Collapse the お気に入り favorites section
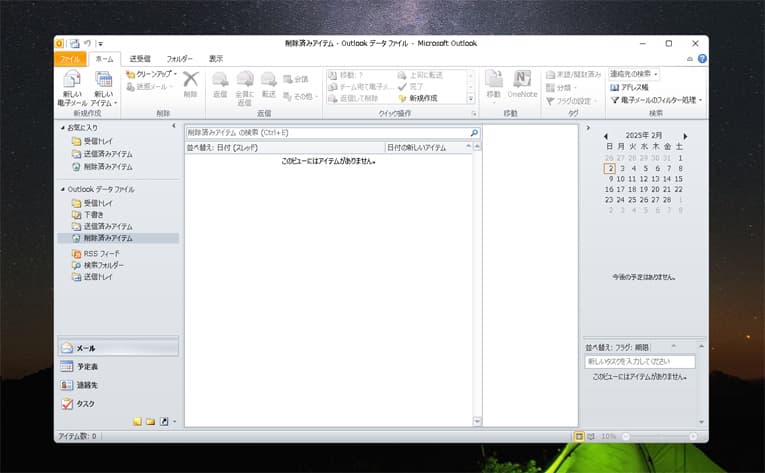Screen dimensions: 765x473 62,128
